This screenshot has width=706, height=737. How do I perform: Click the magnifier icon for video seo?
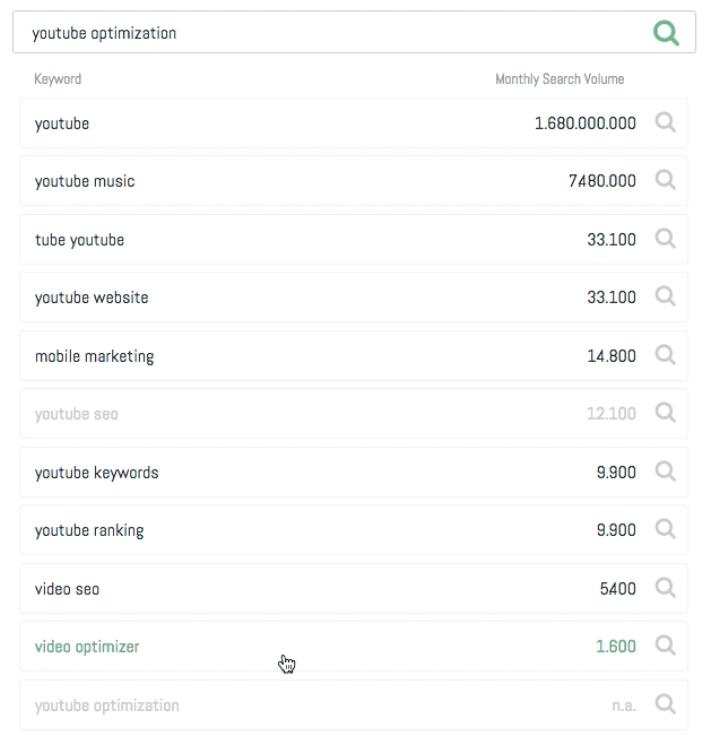coord(666,588)
